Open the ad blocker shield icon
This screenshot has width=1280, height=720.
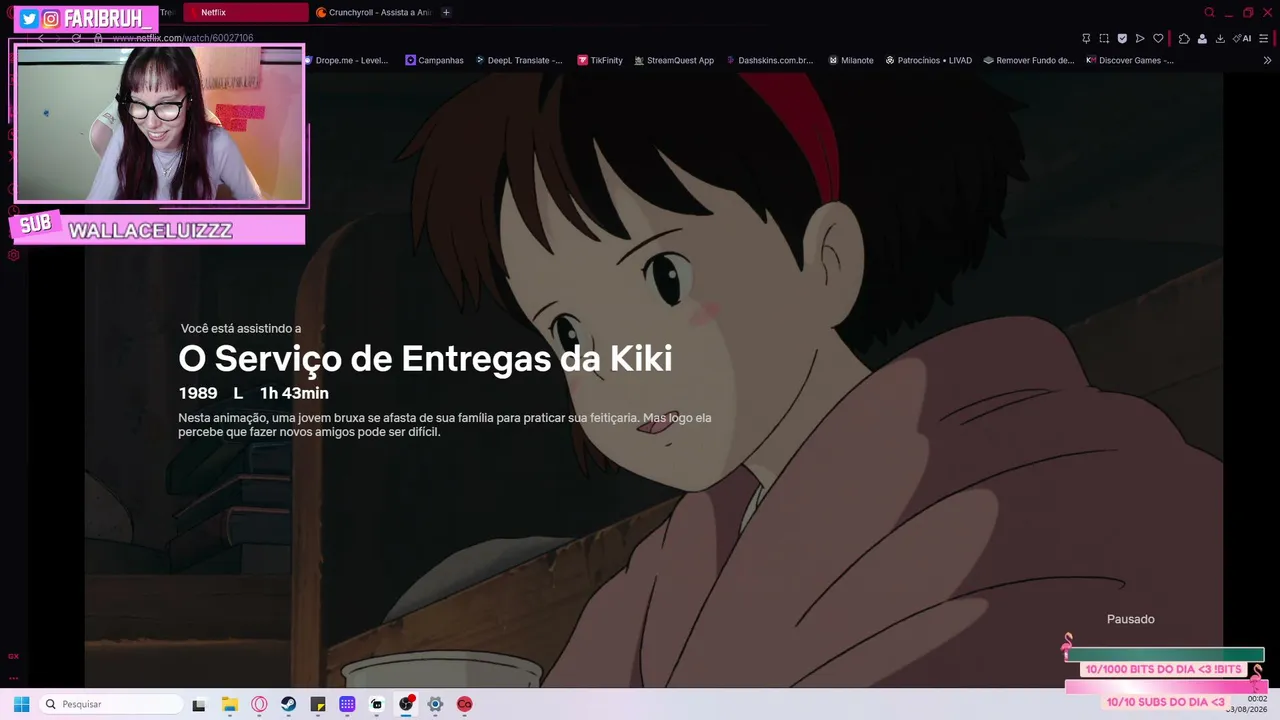click(1122, 38)
